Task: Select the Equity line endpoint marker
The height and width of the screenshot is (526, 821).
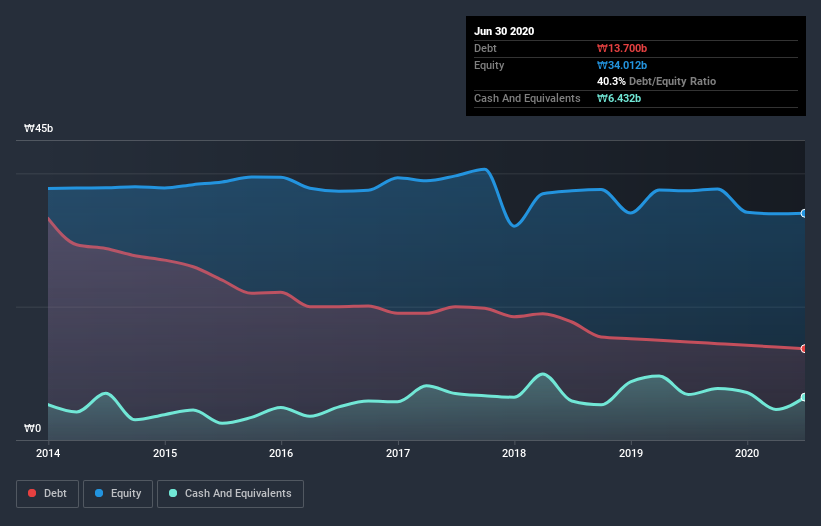Action: tap(804, 213)
